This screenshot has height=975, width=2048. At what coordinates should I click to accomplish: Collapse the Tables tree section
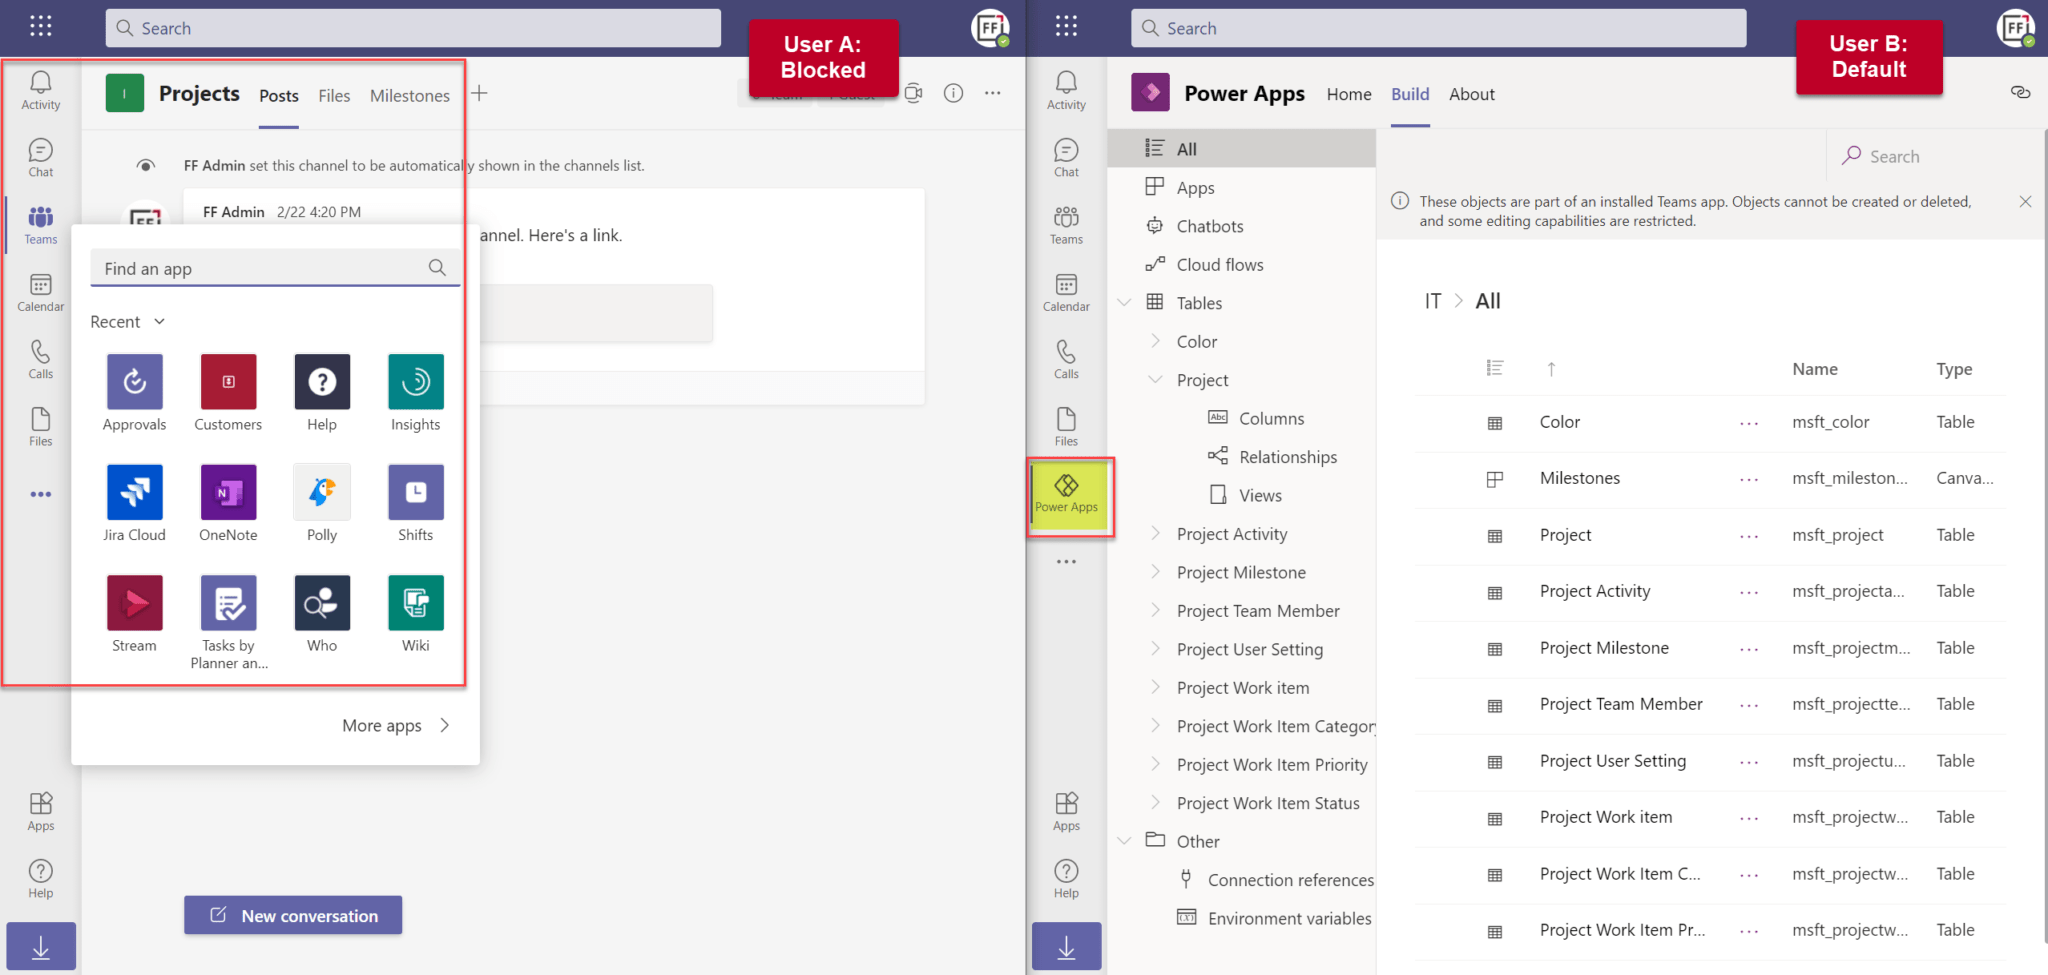point(1124,302)
